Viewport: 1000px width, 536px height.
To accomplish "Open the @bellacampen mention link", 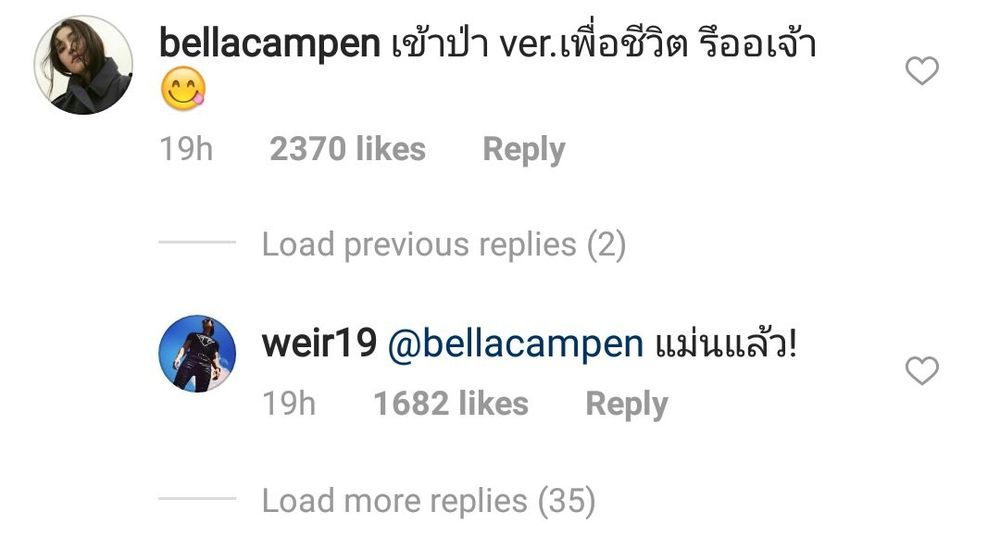I will point(515,345).
